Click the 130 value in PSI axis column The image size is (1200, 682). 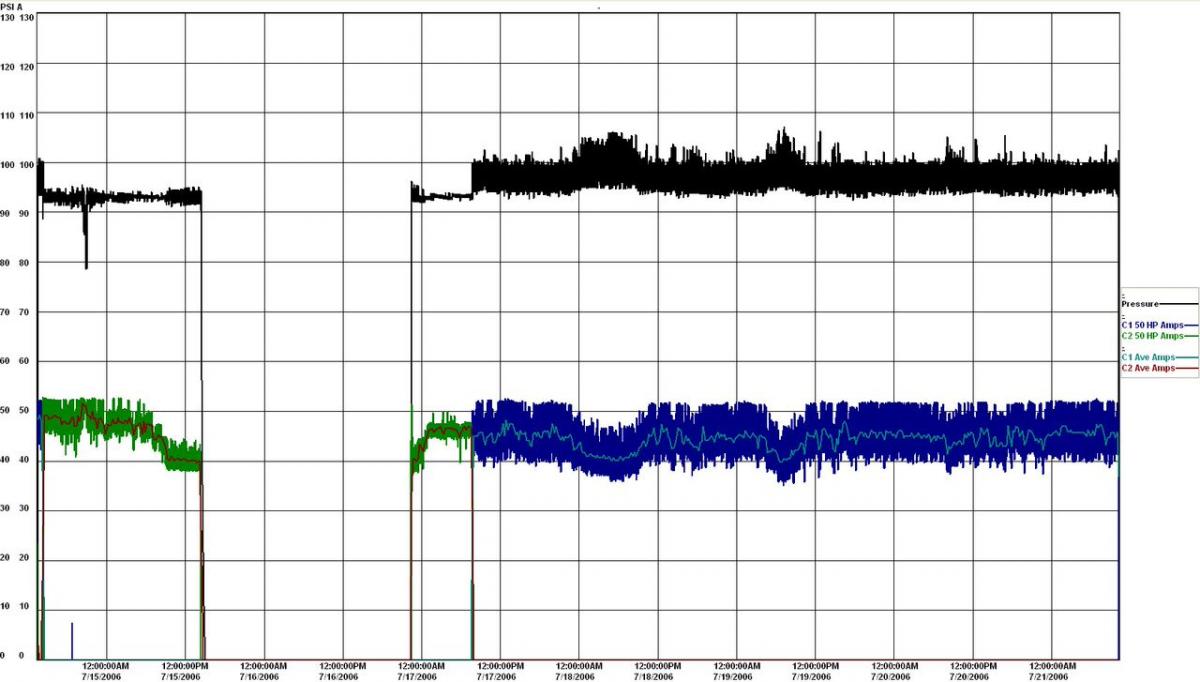coord(7,18)
